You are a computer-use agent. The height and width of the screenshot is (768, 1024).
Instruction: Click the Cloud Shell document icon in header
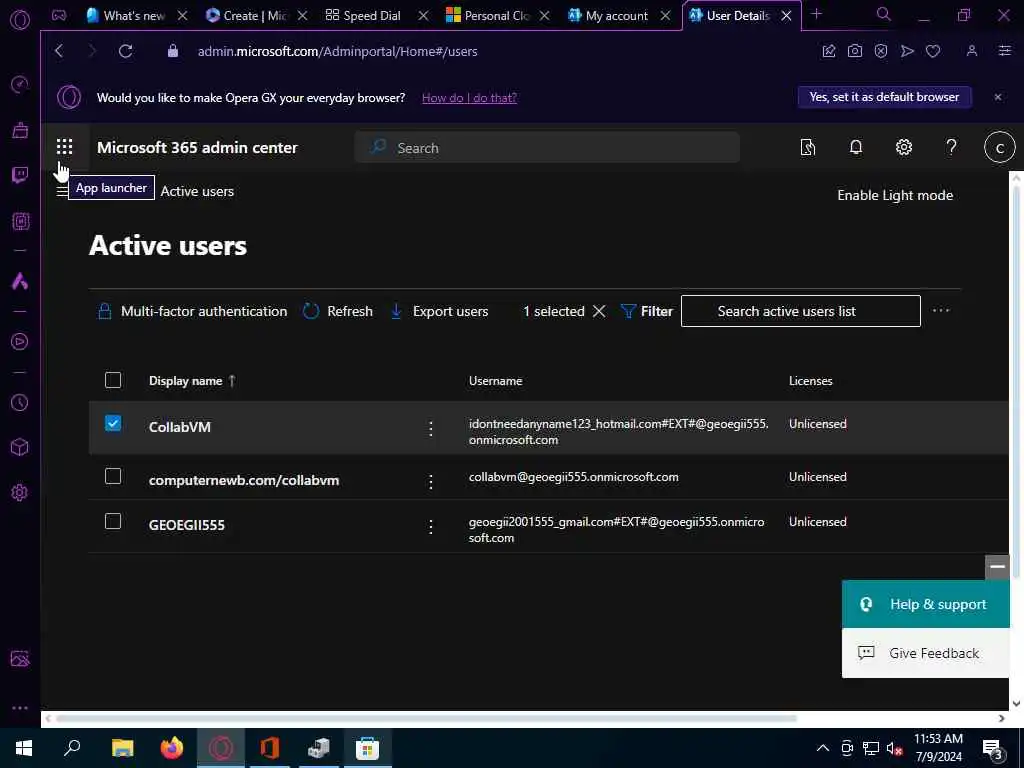pyautogui.click(x=808, y=148)
